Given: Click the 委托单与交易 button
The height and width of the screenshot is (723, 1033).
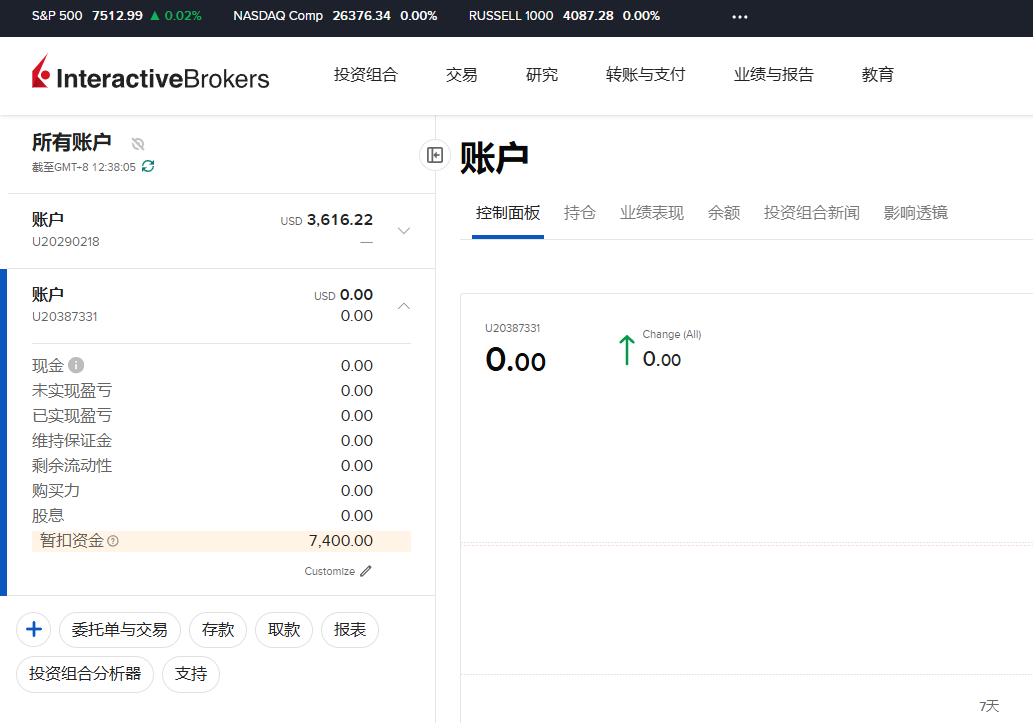Looking at the screenshot, I should tap(119, 629).
